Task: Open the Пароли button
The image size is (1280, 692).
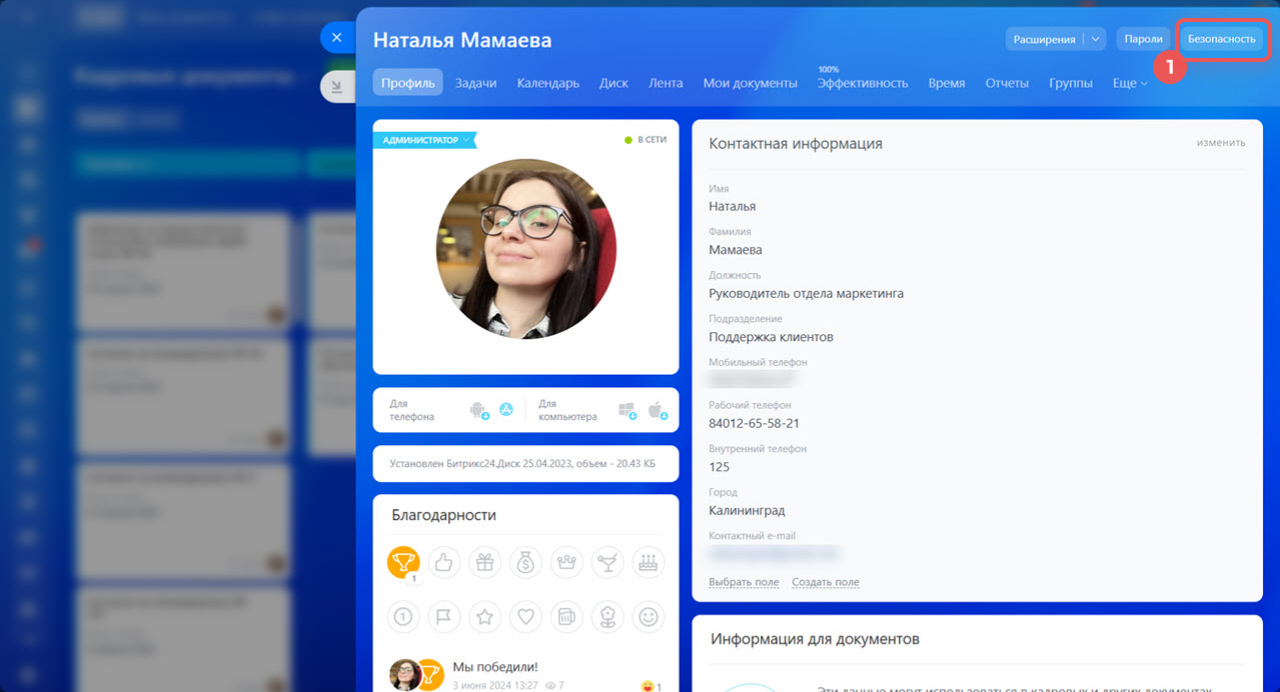Action: (1143, 39)
